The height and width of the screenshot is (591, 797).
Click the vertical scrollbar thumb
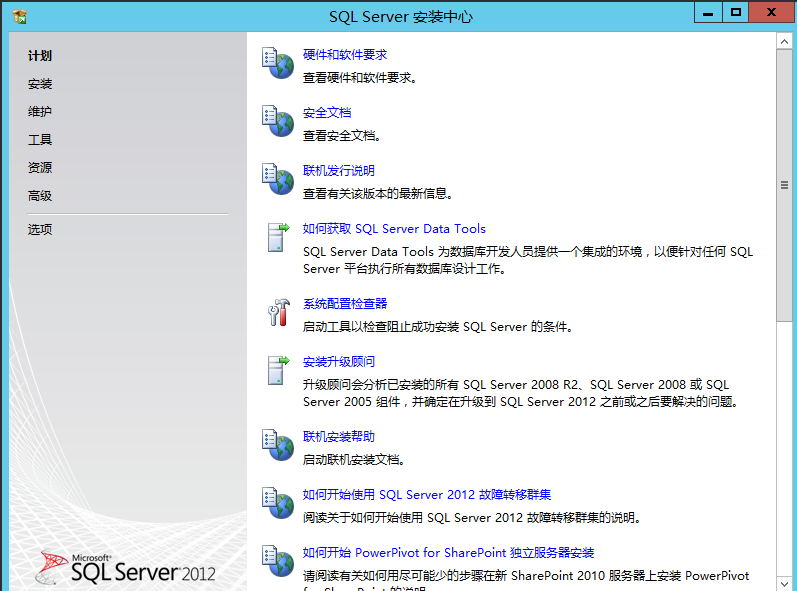784,185
